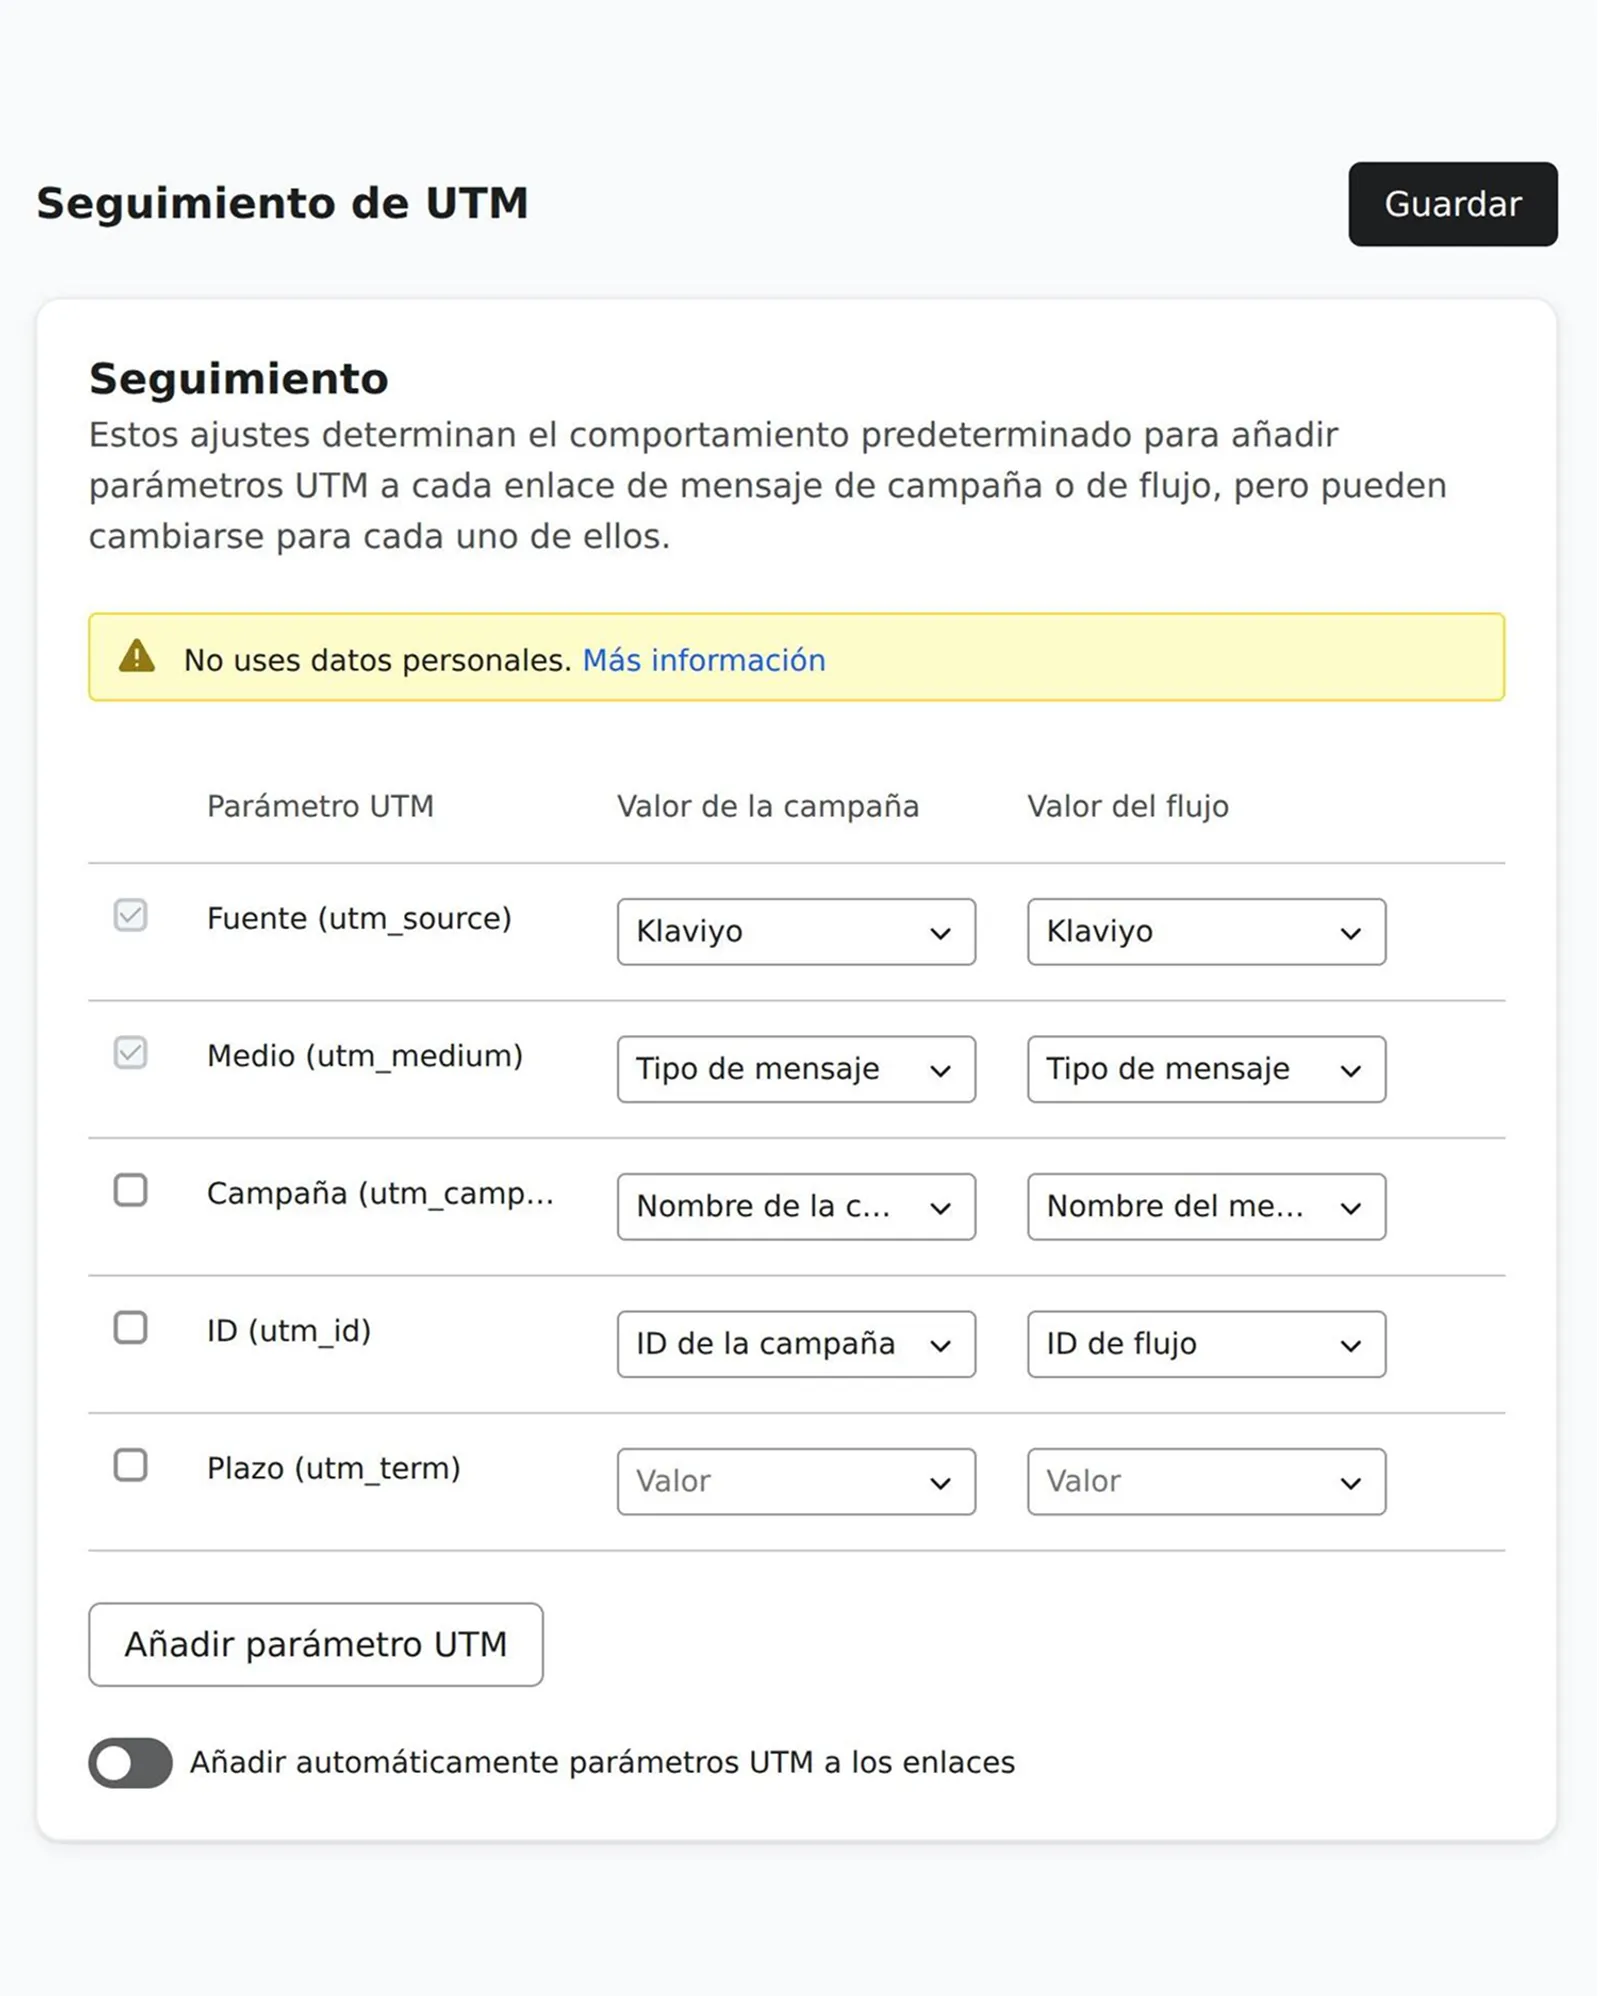This screenshot has width=1600, height=1996.
Task: Open the Tipo de mensaje flow dropdown
Action: pos(1205,1069)
